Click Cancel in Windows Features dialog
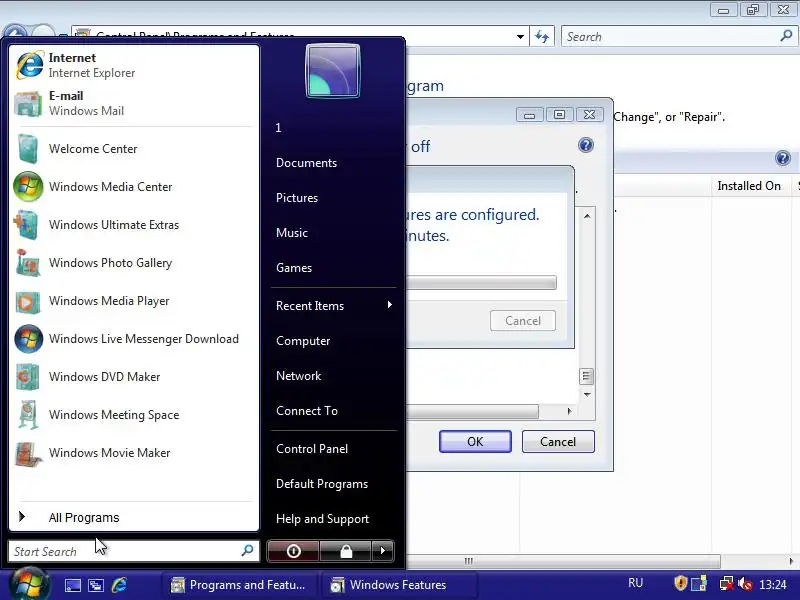Screen dimensions: 800x600 click(558, 441)
